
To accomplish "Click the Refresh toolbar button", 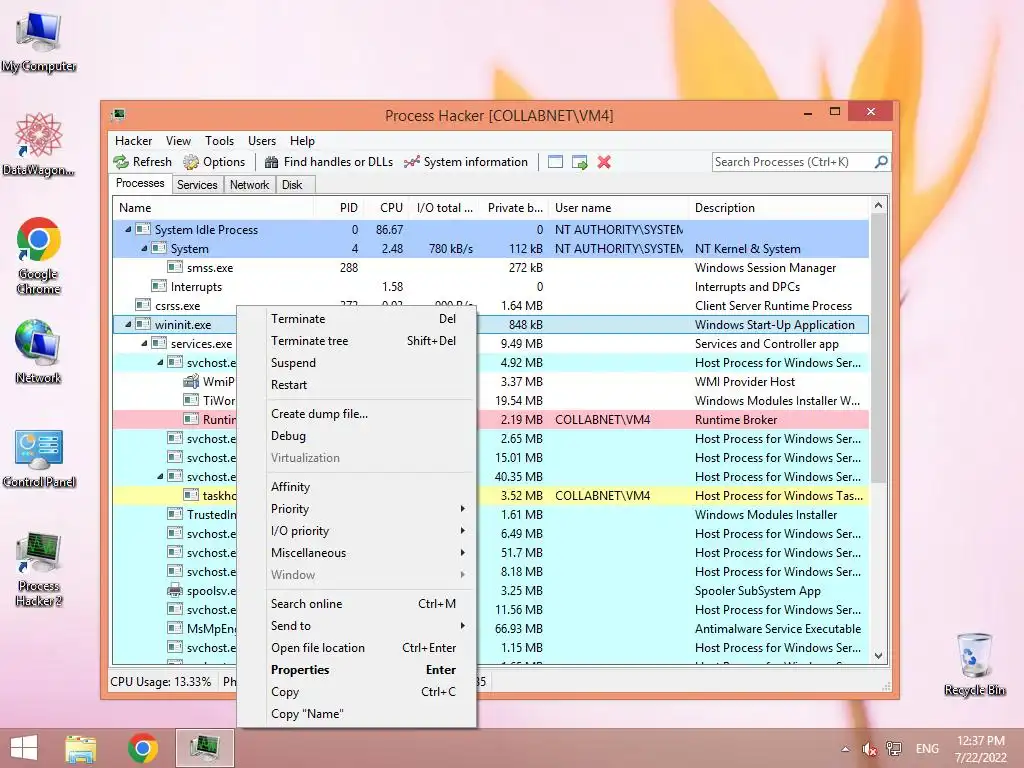I will (x=142, y=162).
